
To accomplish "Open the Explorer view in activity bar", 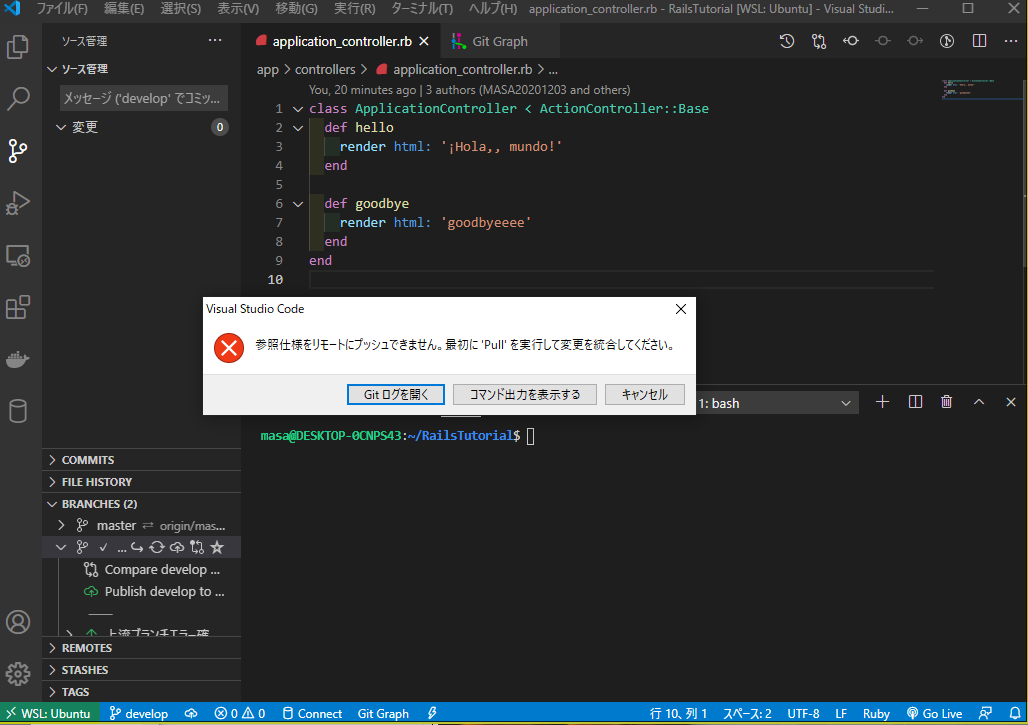I will [18, 47].
